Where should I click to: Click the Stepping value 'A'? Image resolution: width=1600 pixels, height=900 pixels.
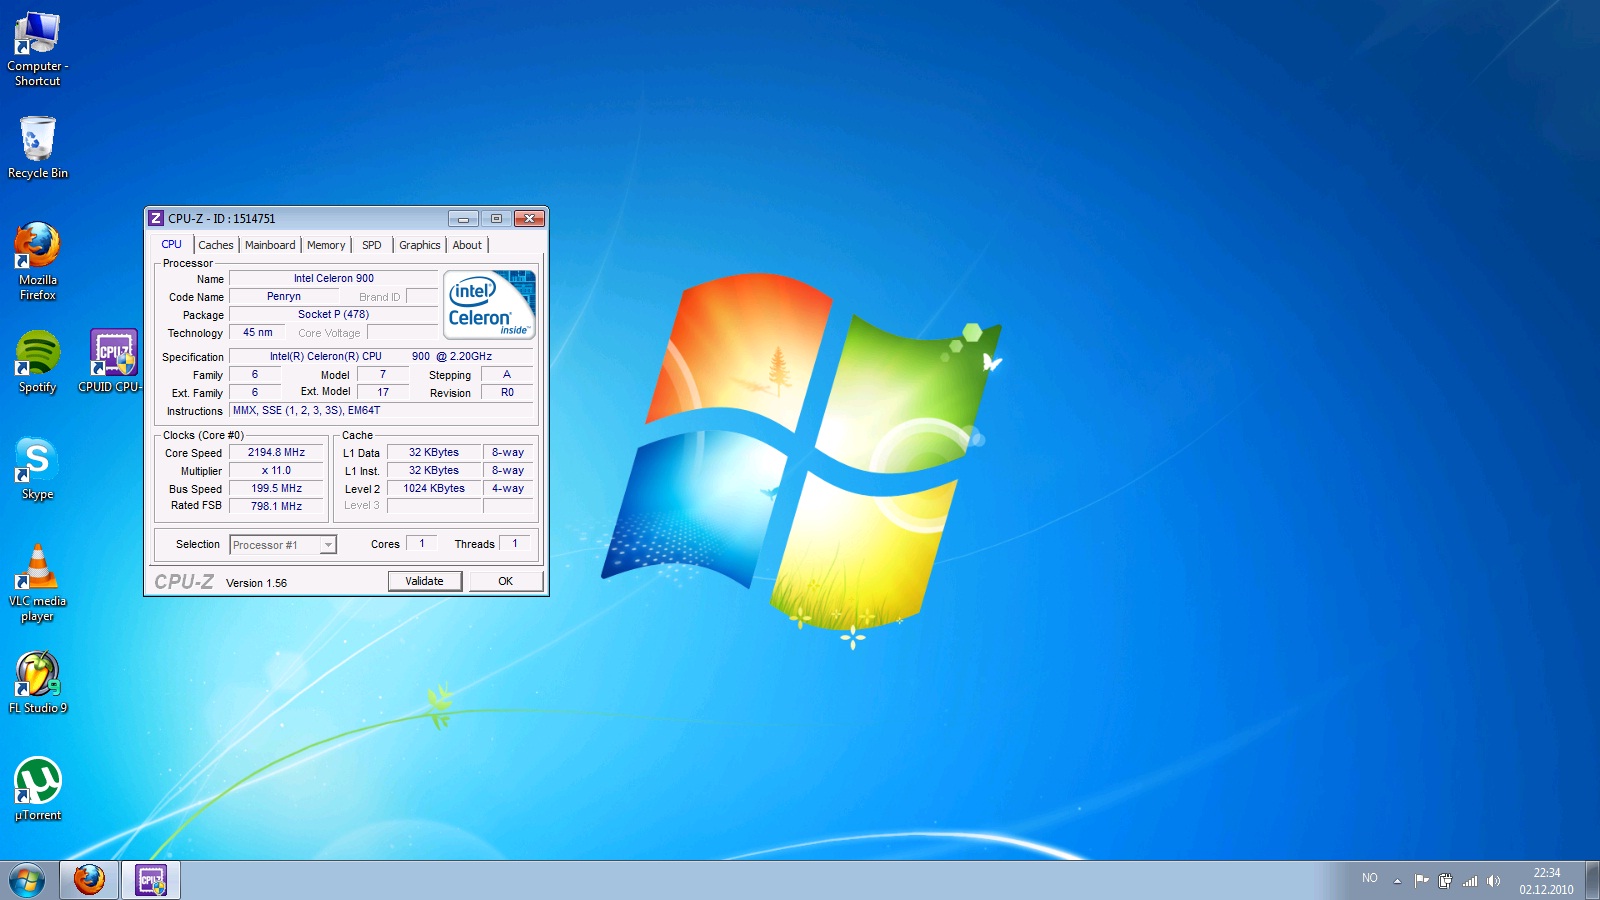tap(507, 375)
